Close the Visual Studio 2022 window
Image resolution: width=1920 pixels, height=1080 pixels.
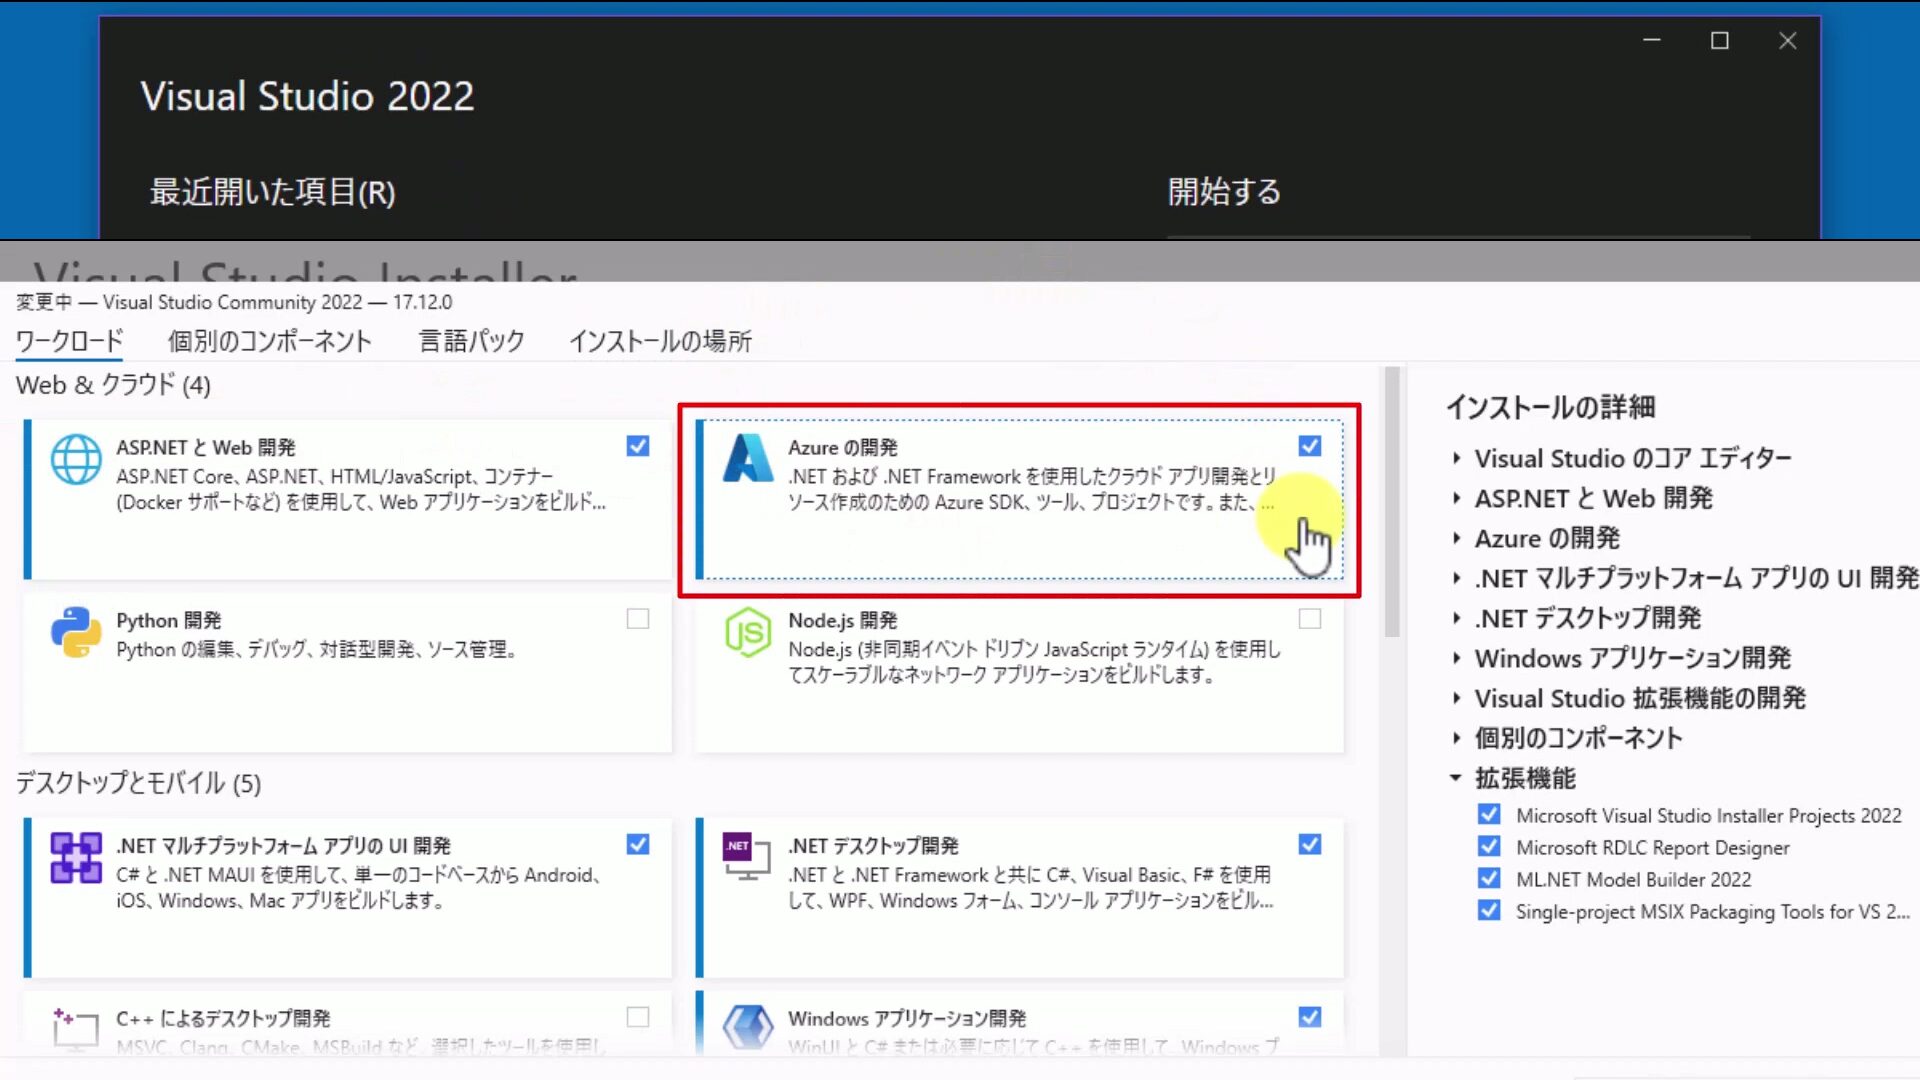pos(1788,40)
